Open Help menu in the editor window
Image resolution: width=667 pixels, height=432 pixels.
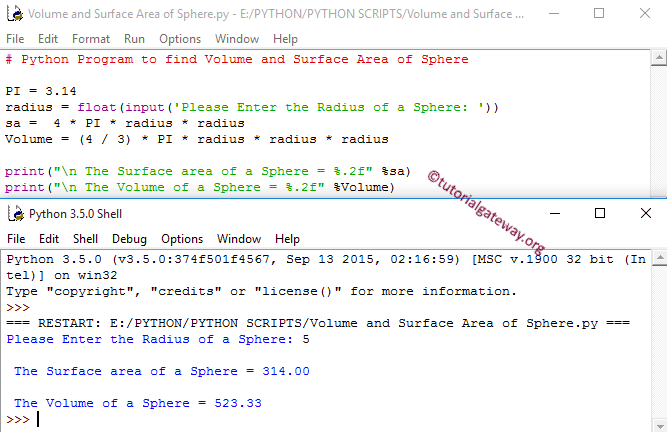point(285,39)
